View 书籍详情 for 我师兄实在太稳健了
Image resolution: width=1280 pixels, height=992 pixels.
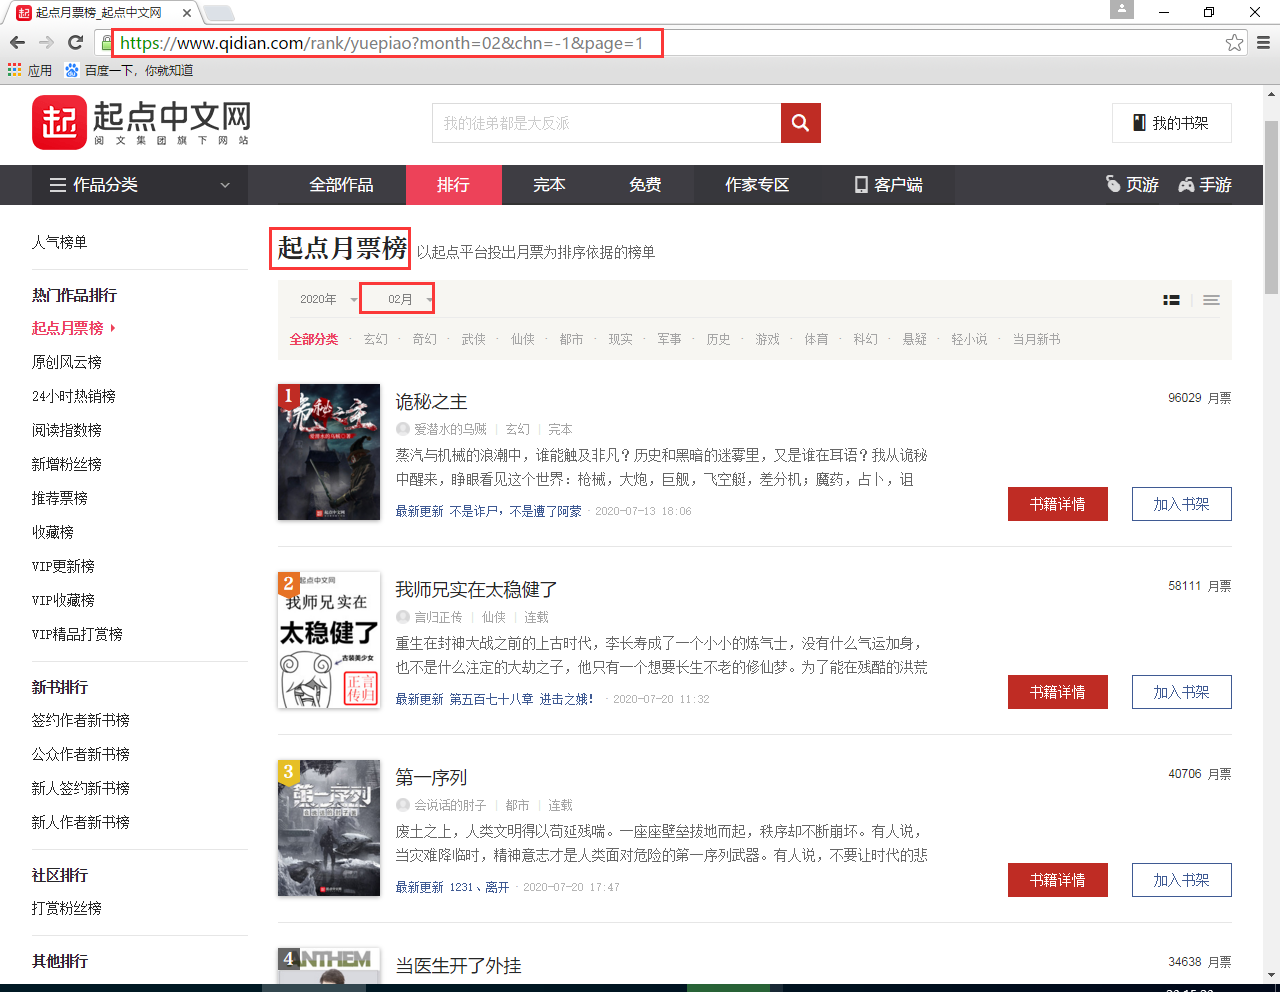(1058, 692)
